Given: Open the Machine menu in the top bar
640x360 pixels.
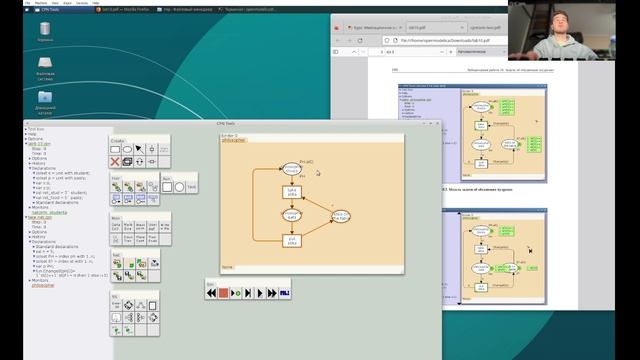Looking at the screenshot, I should pyautogui.click(x=40, y=3).
